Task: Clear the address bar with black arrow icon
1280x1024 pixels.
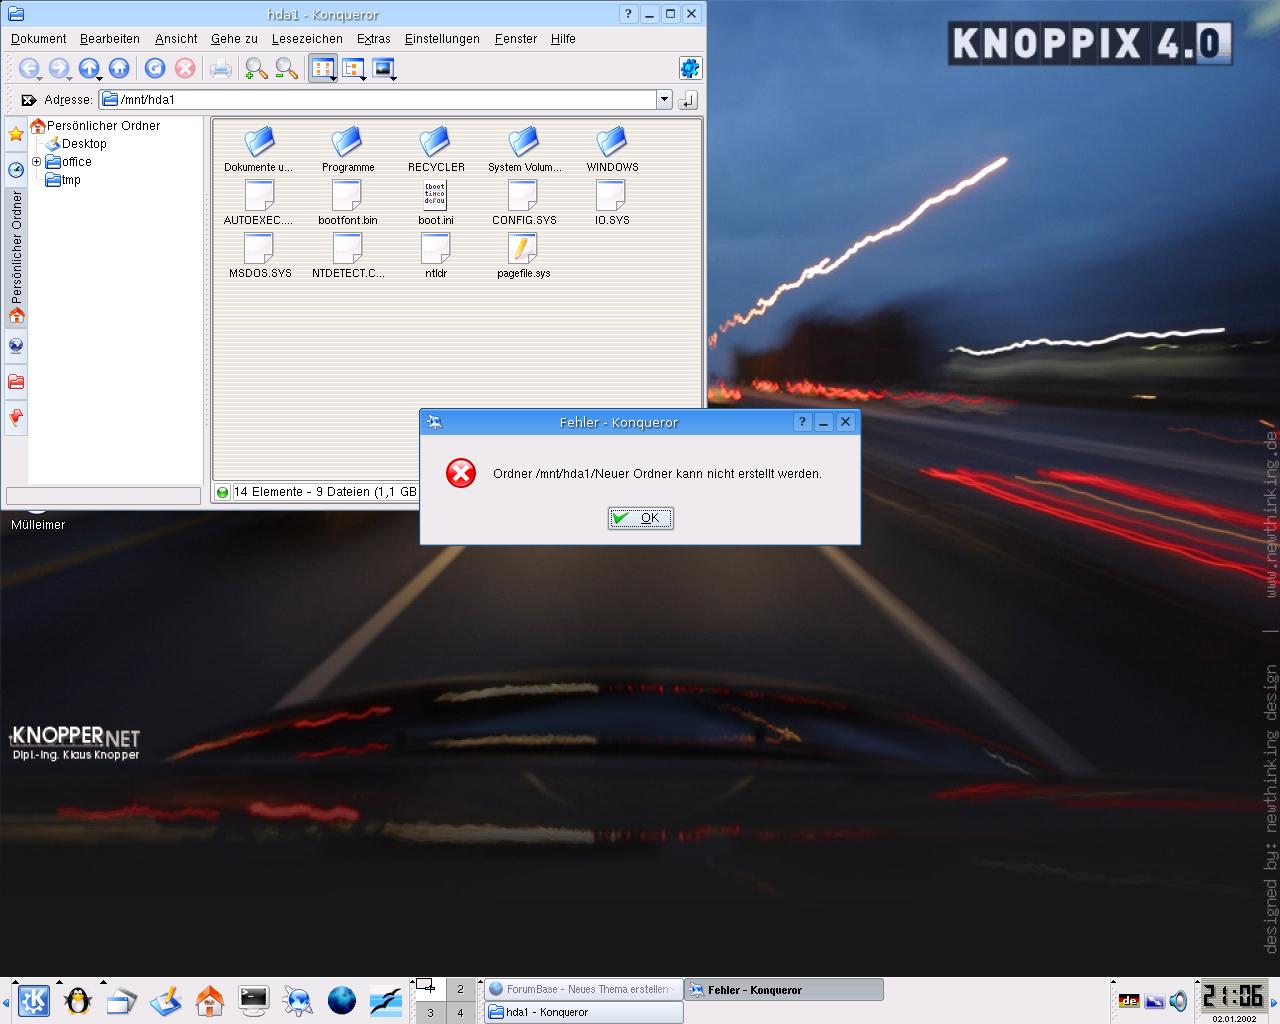Action: point(28,100)
